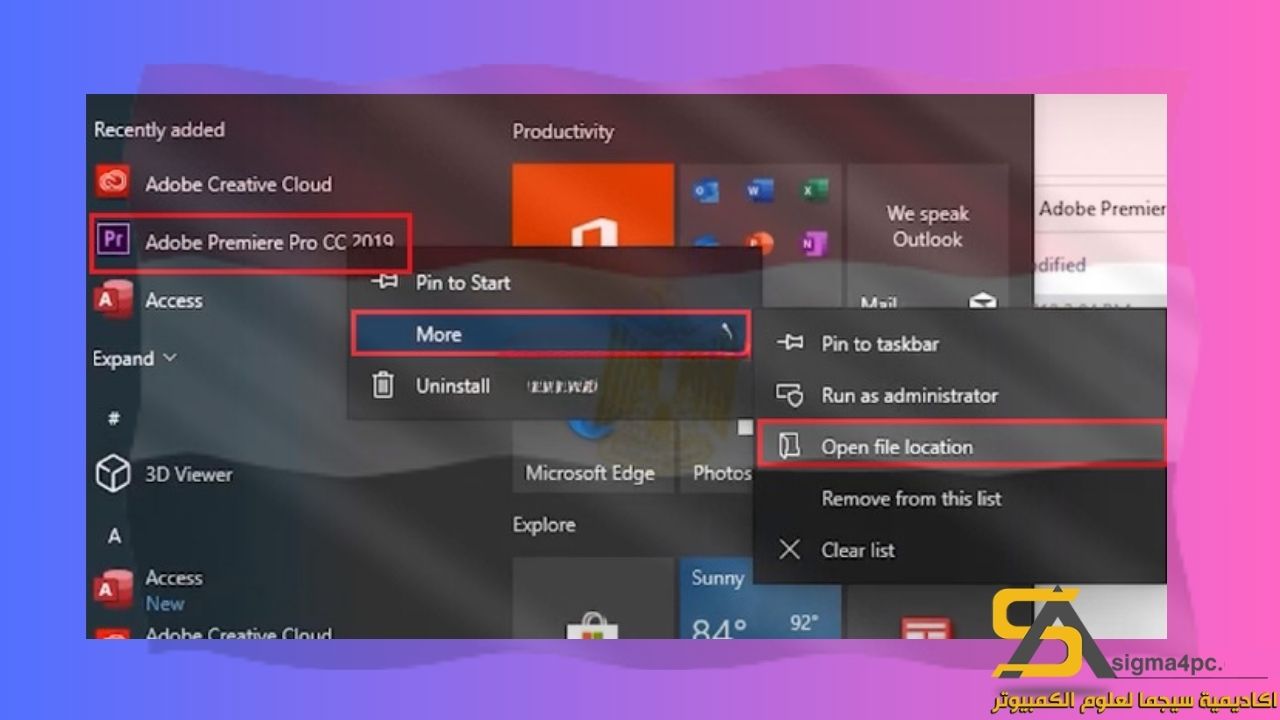Expand the More submenu

pos(550,334)
